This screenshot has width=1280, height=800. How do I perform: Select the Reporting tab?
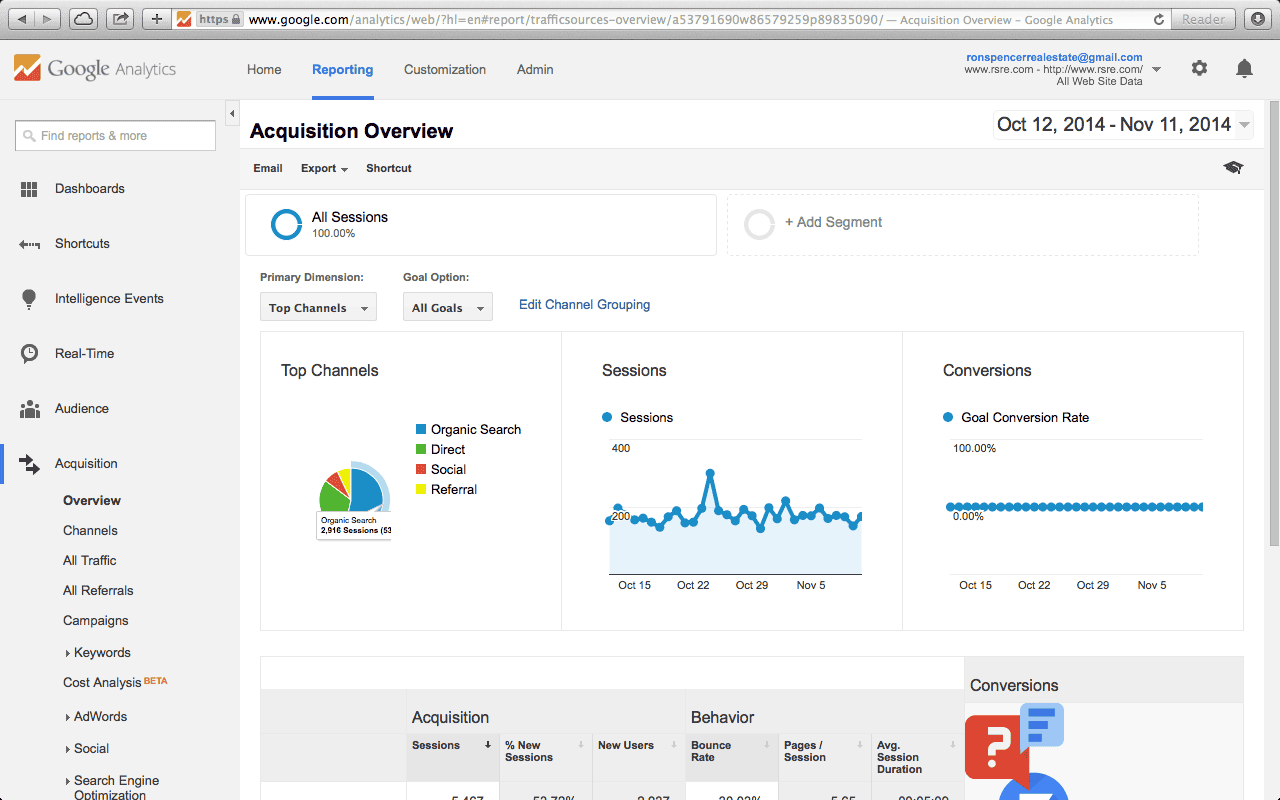(x=342, y=69)
